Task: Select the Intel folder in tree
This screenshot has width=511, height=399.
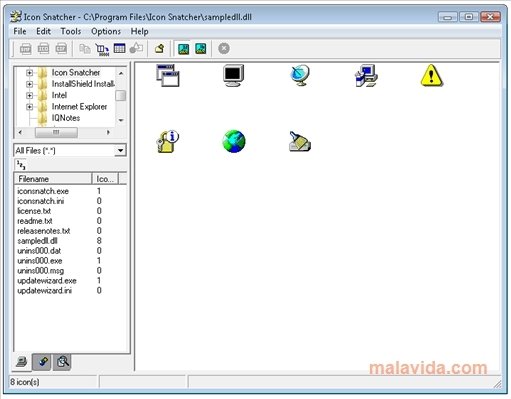Action: [x=59, y=95]
